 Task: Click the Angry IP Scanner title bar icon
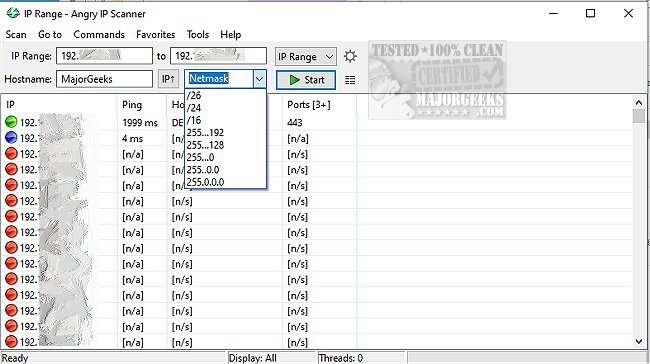13,13
